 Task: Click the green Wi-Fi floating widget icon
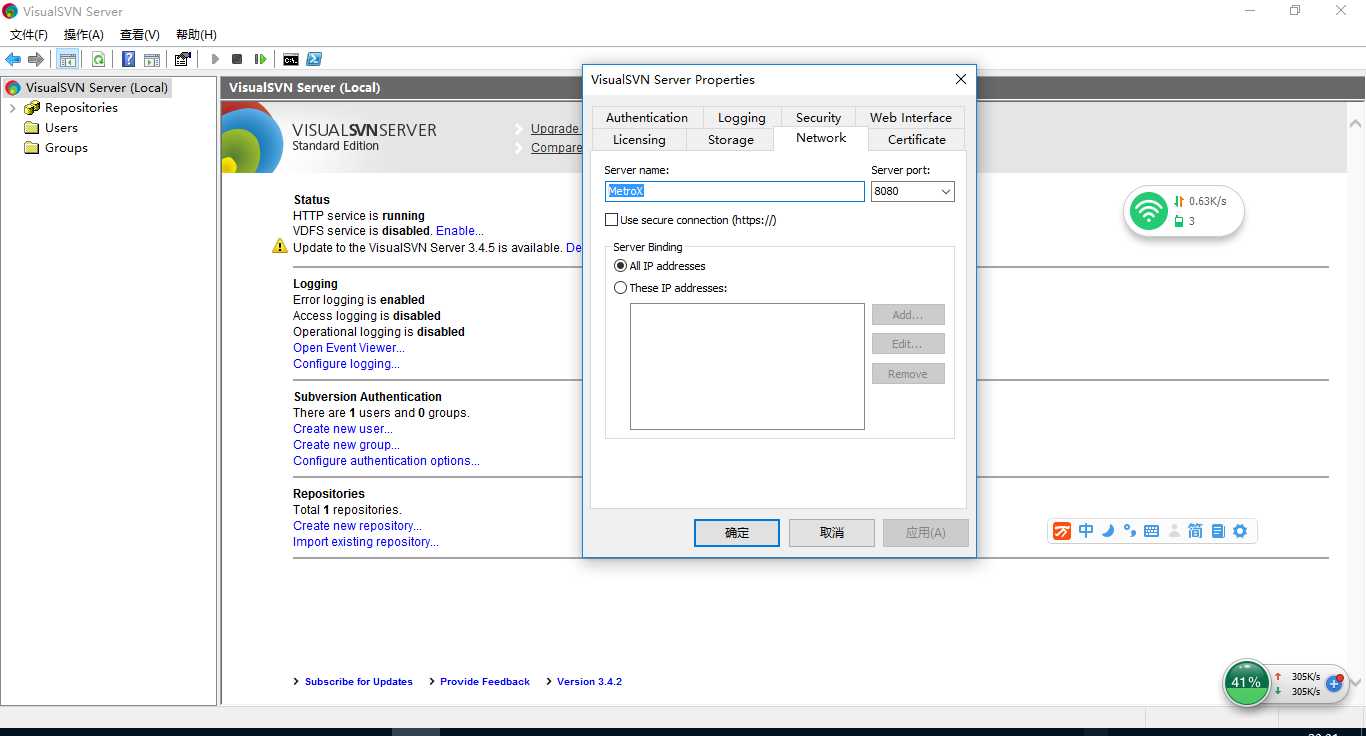click(1149, 211)
